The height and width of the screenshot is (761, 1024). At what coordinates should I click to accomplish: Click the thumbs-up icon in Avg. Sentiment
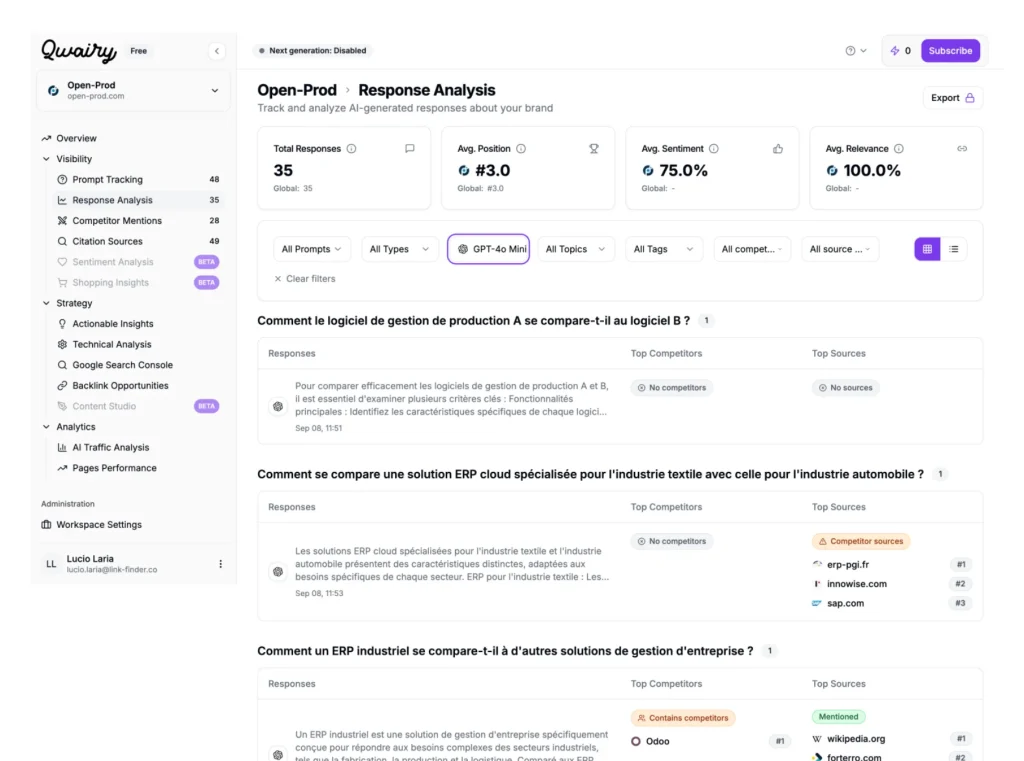(778, 148)
